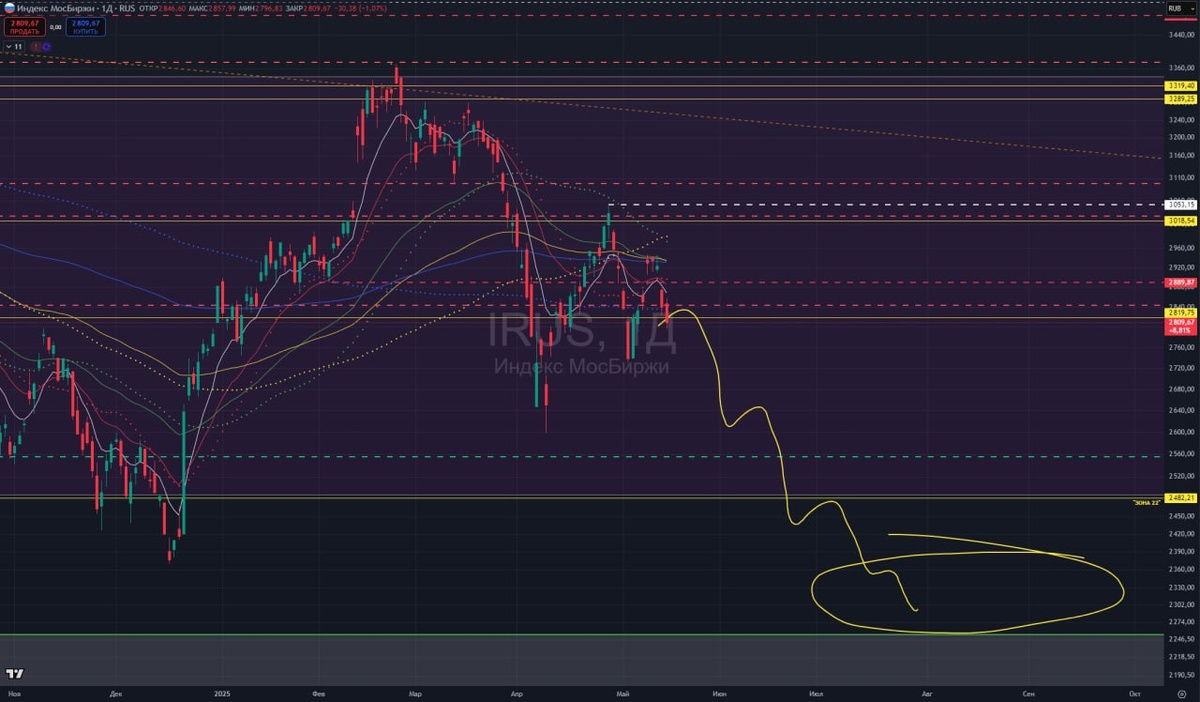The image size is (1200, 702).
Task: Click the Авг label on time axis
Action: point(926,692)
